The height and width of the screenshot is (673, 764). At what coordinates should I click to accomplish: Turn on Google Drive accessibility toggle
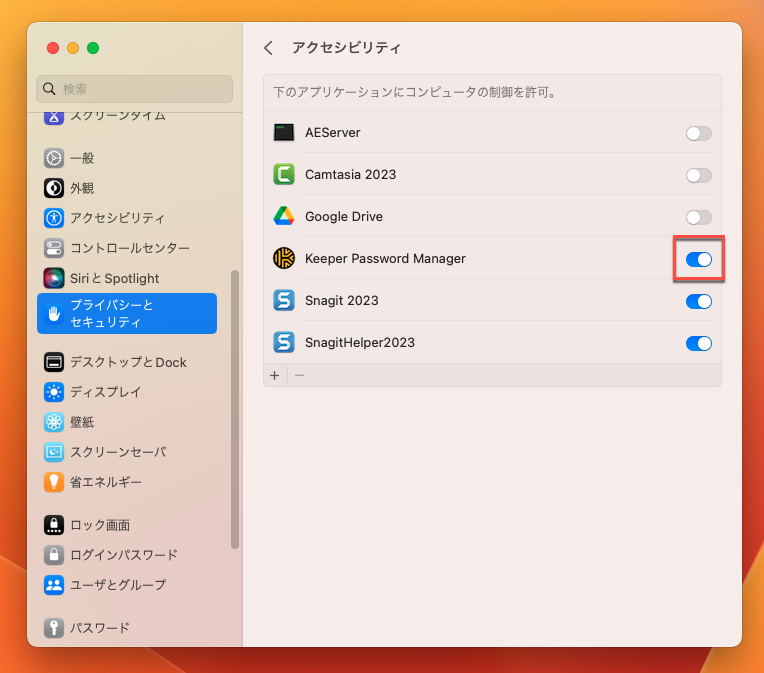pyautogui.click(x=698, y=217)
